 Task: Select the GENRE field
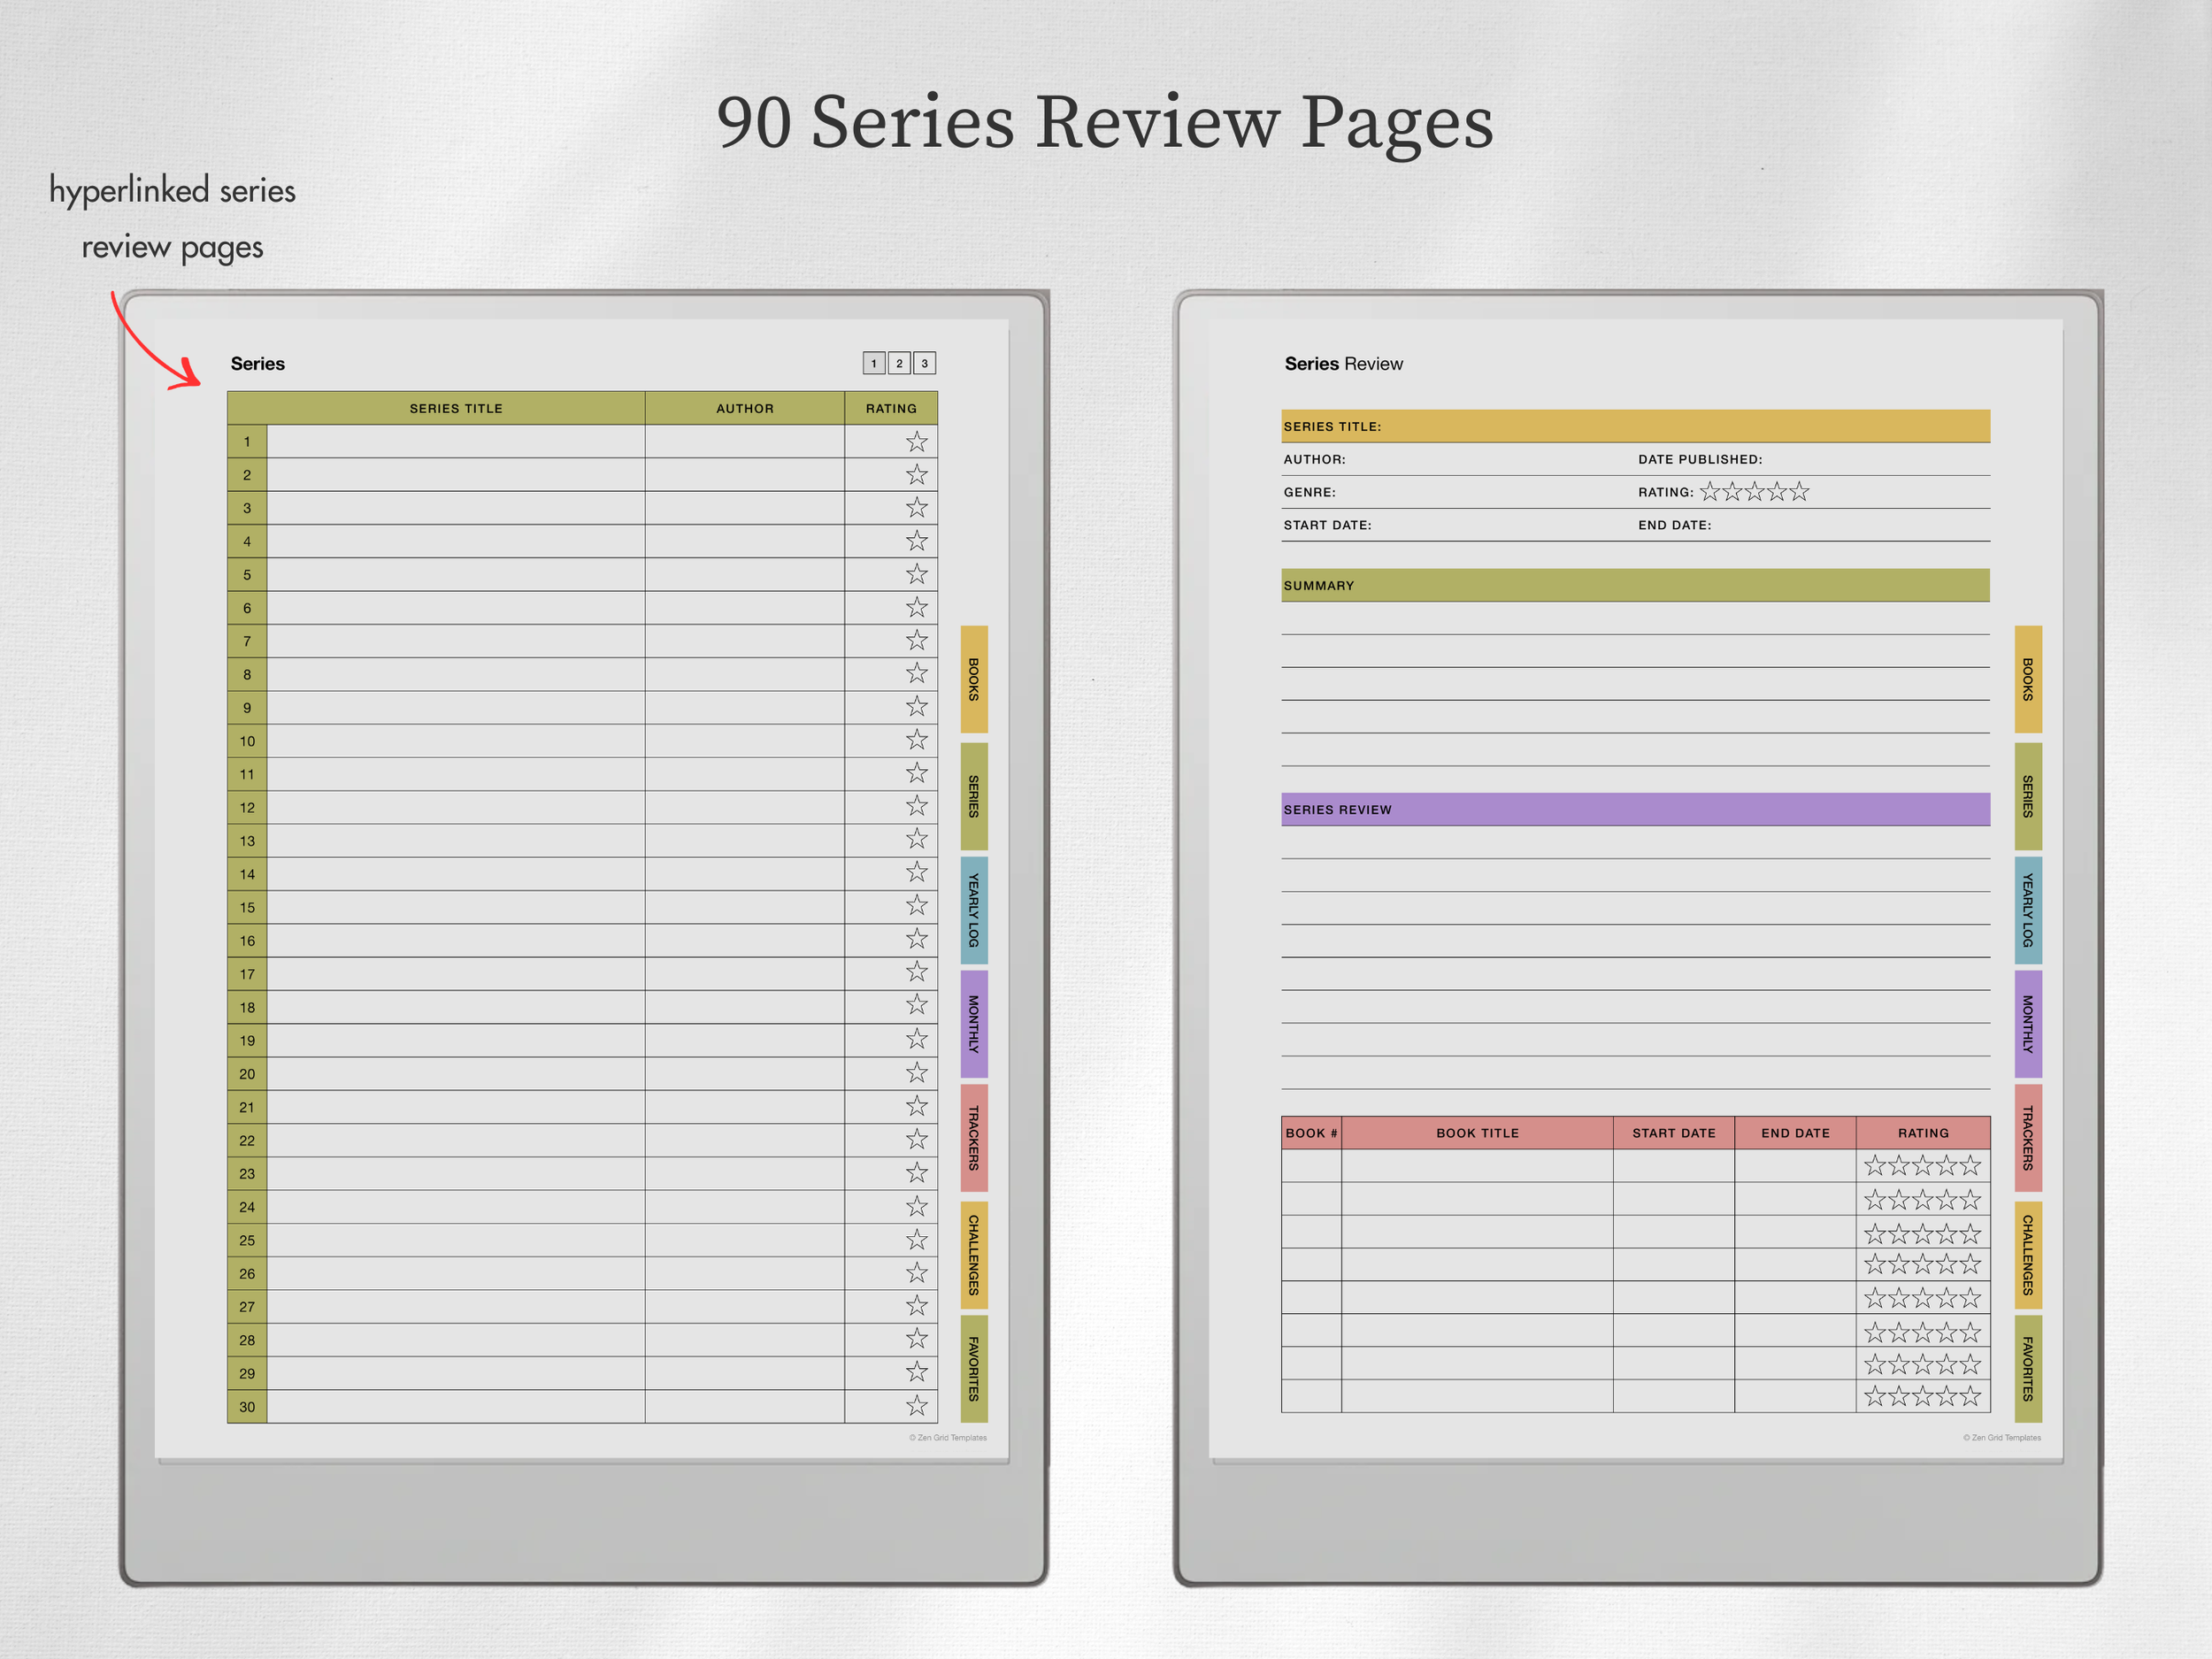(x=1458, y=492)
